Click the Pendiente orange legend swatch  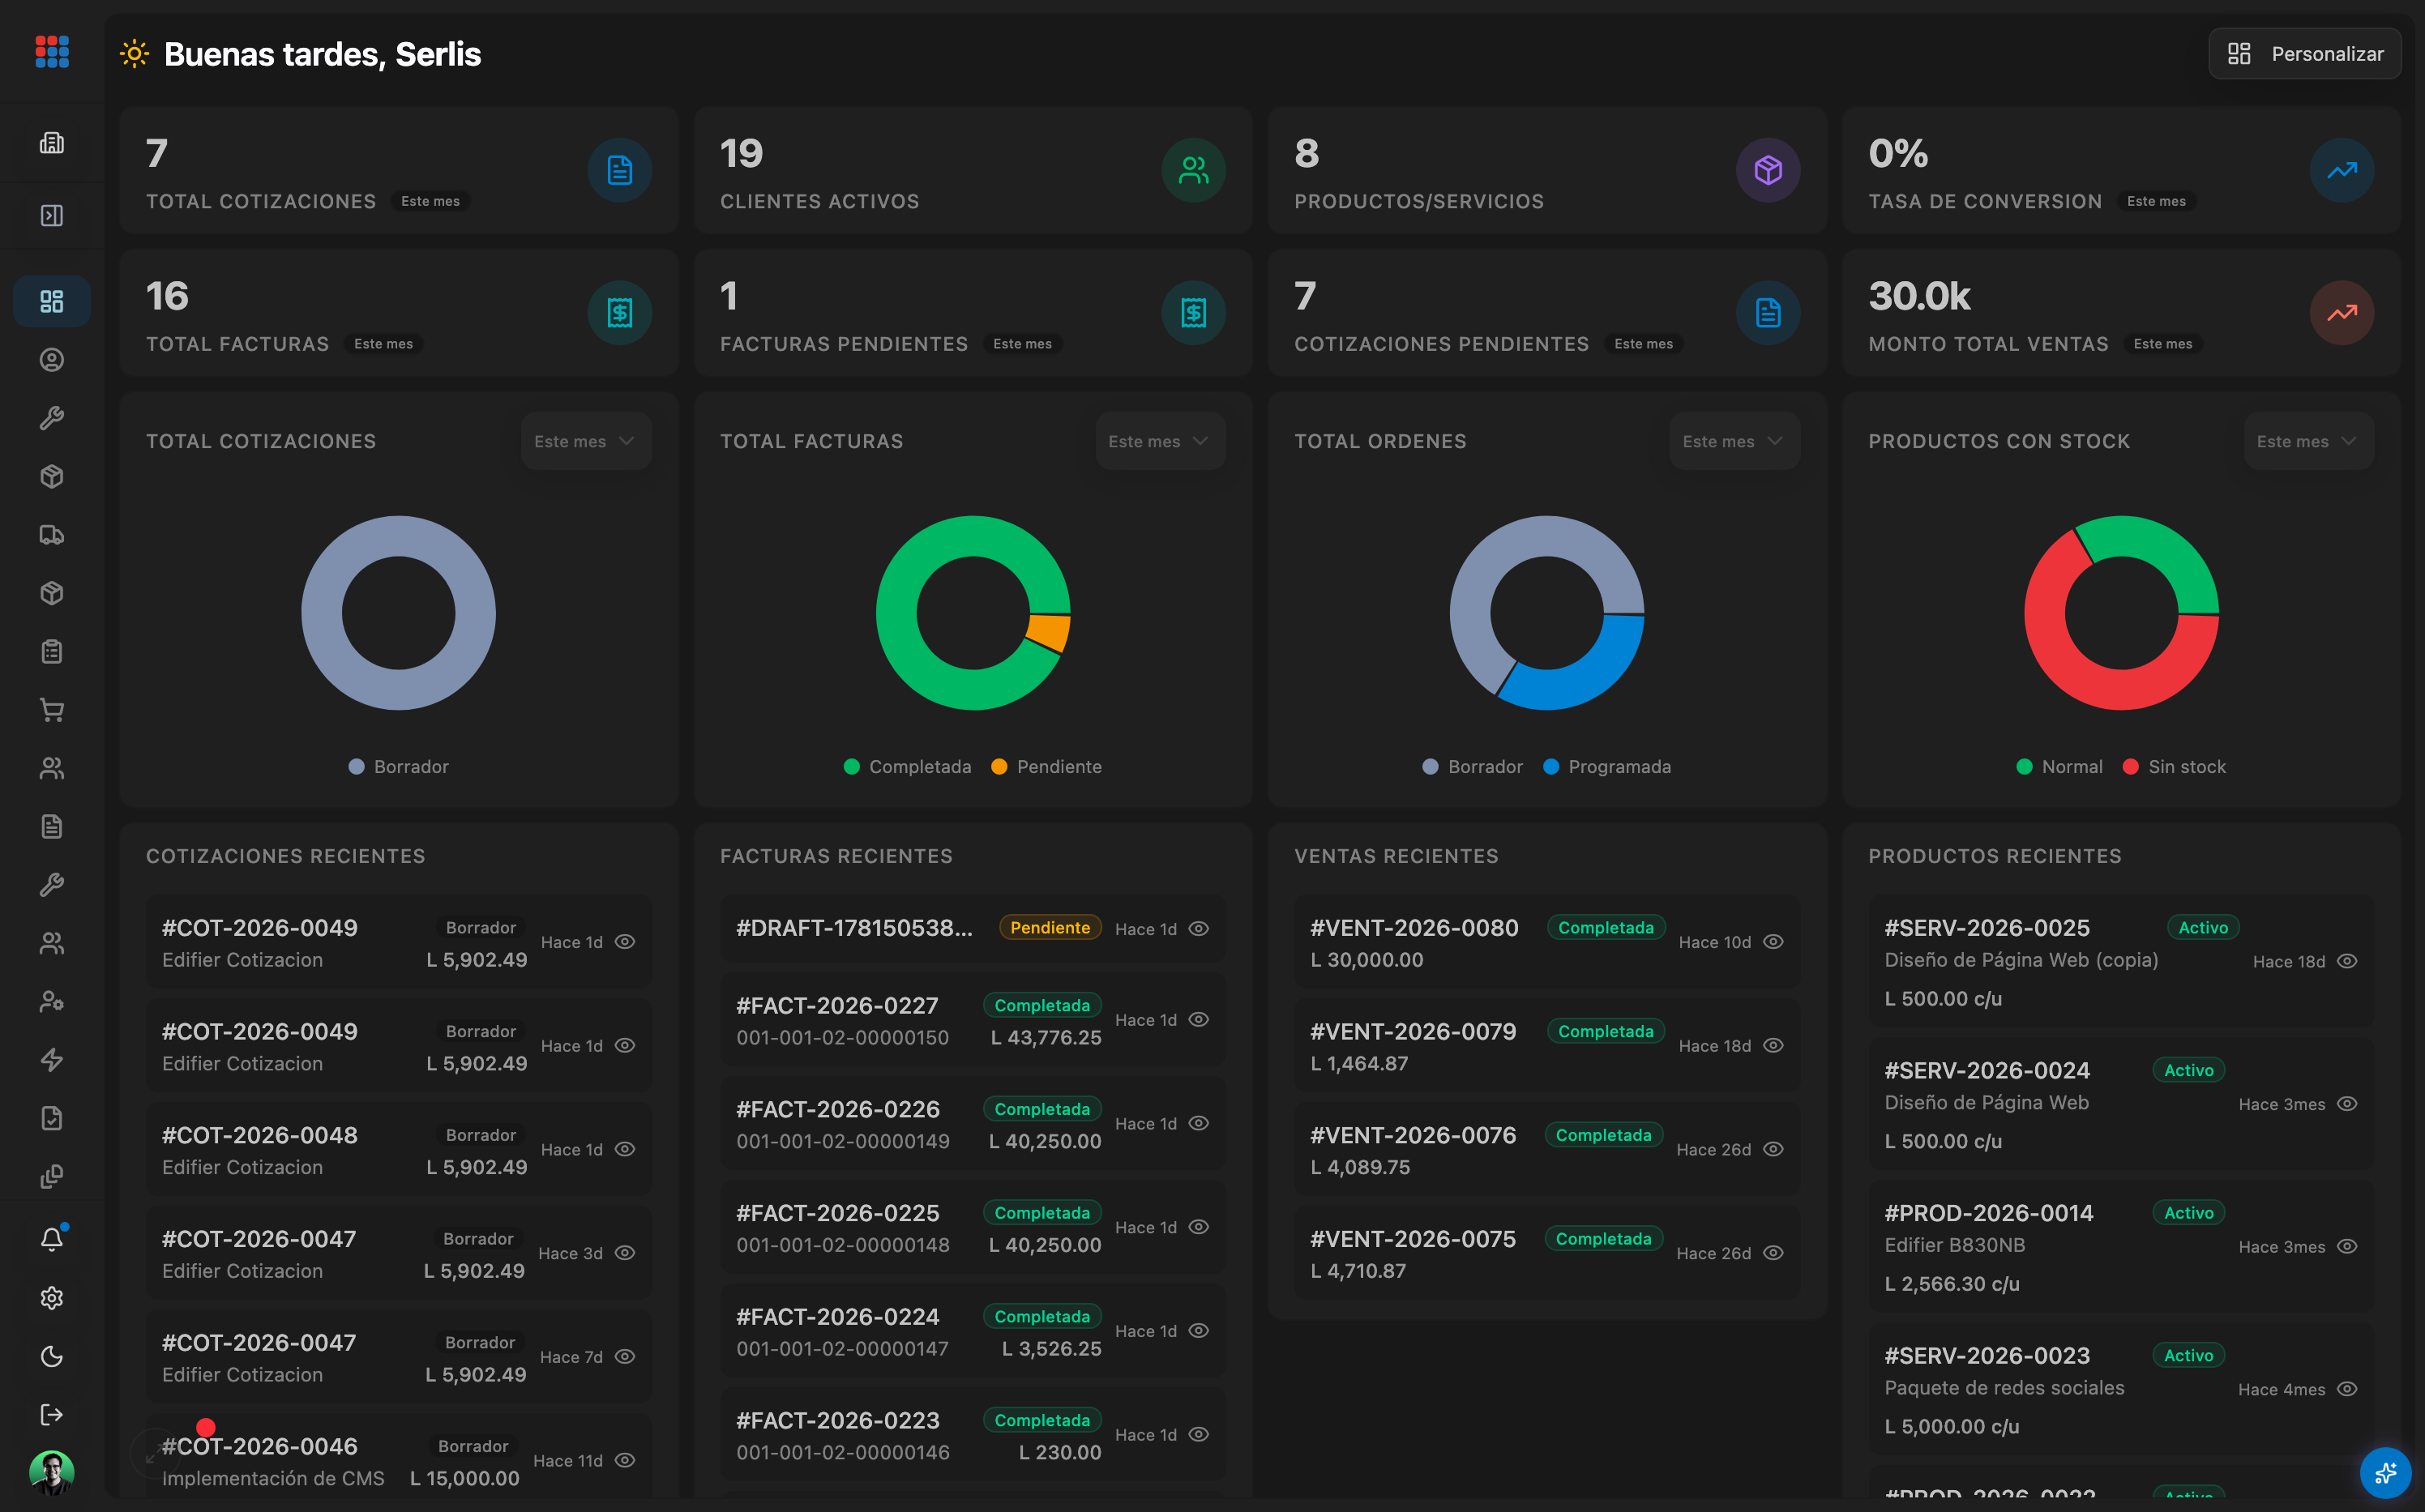[x=998, y=767]
